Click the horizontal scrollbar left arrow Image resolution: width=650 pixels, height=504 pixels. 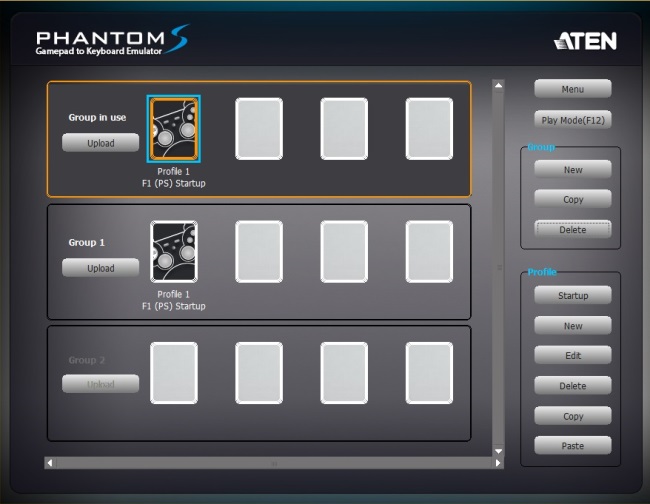point(50,463)
